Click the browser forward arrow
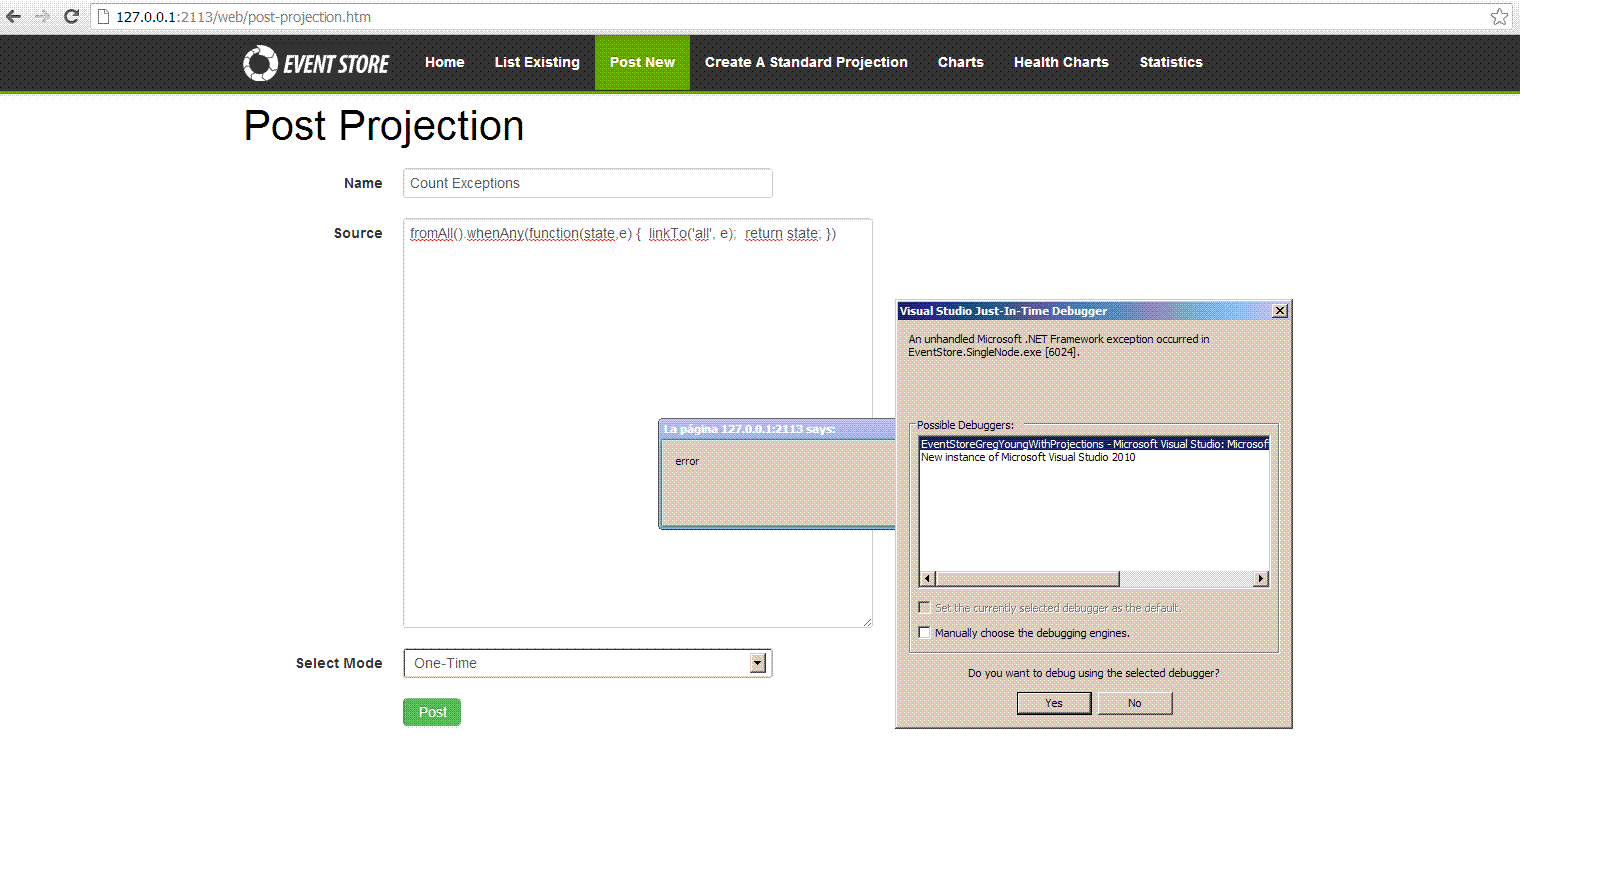1618x878 pixels. (x=42, y=16)
